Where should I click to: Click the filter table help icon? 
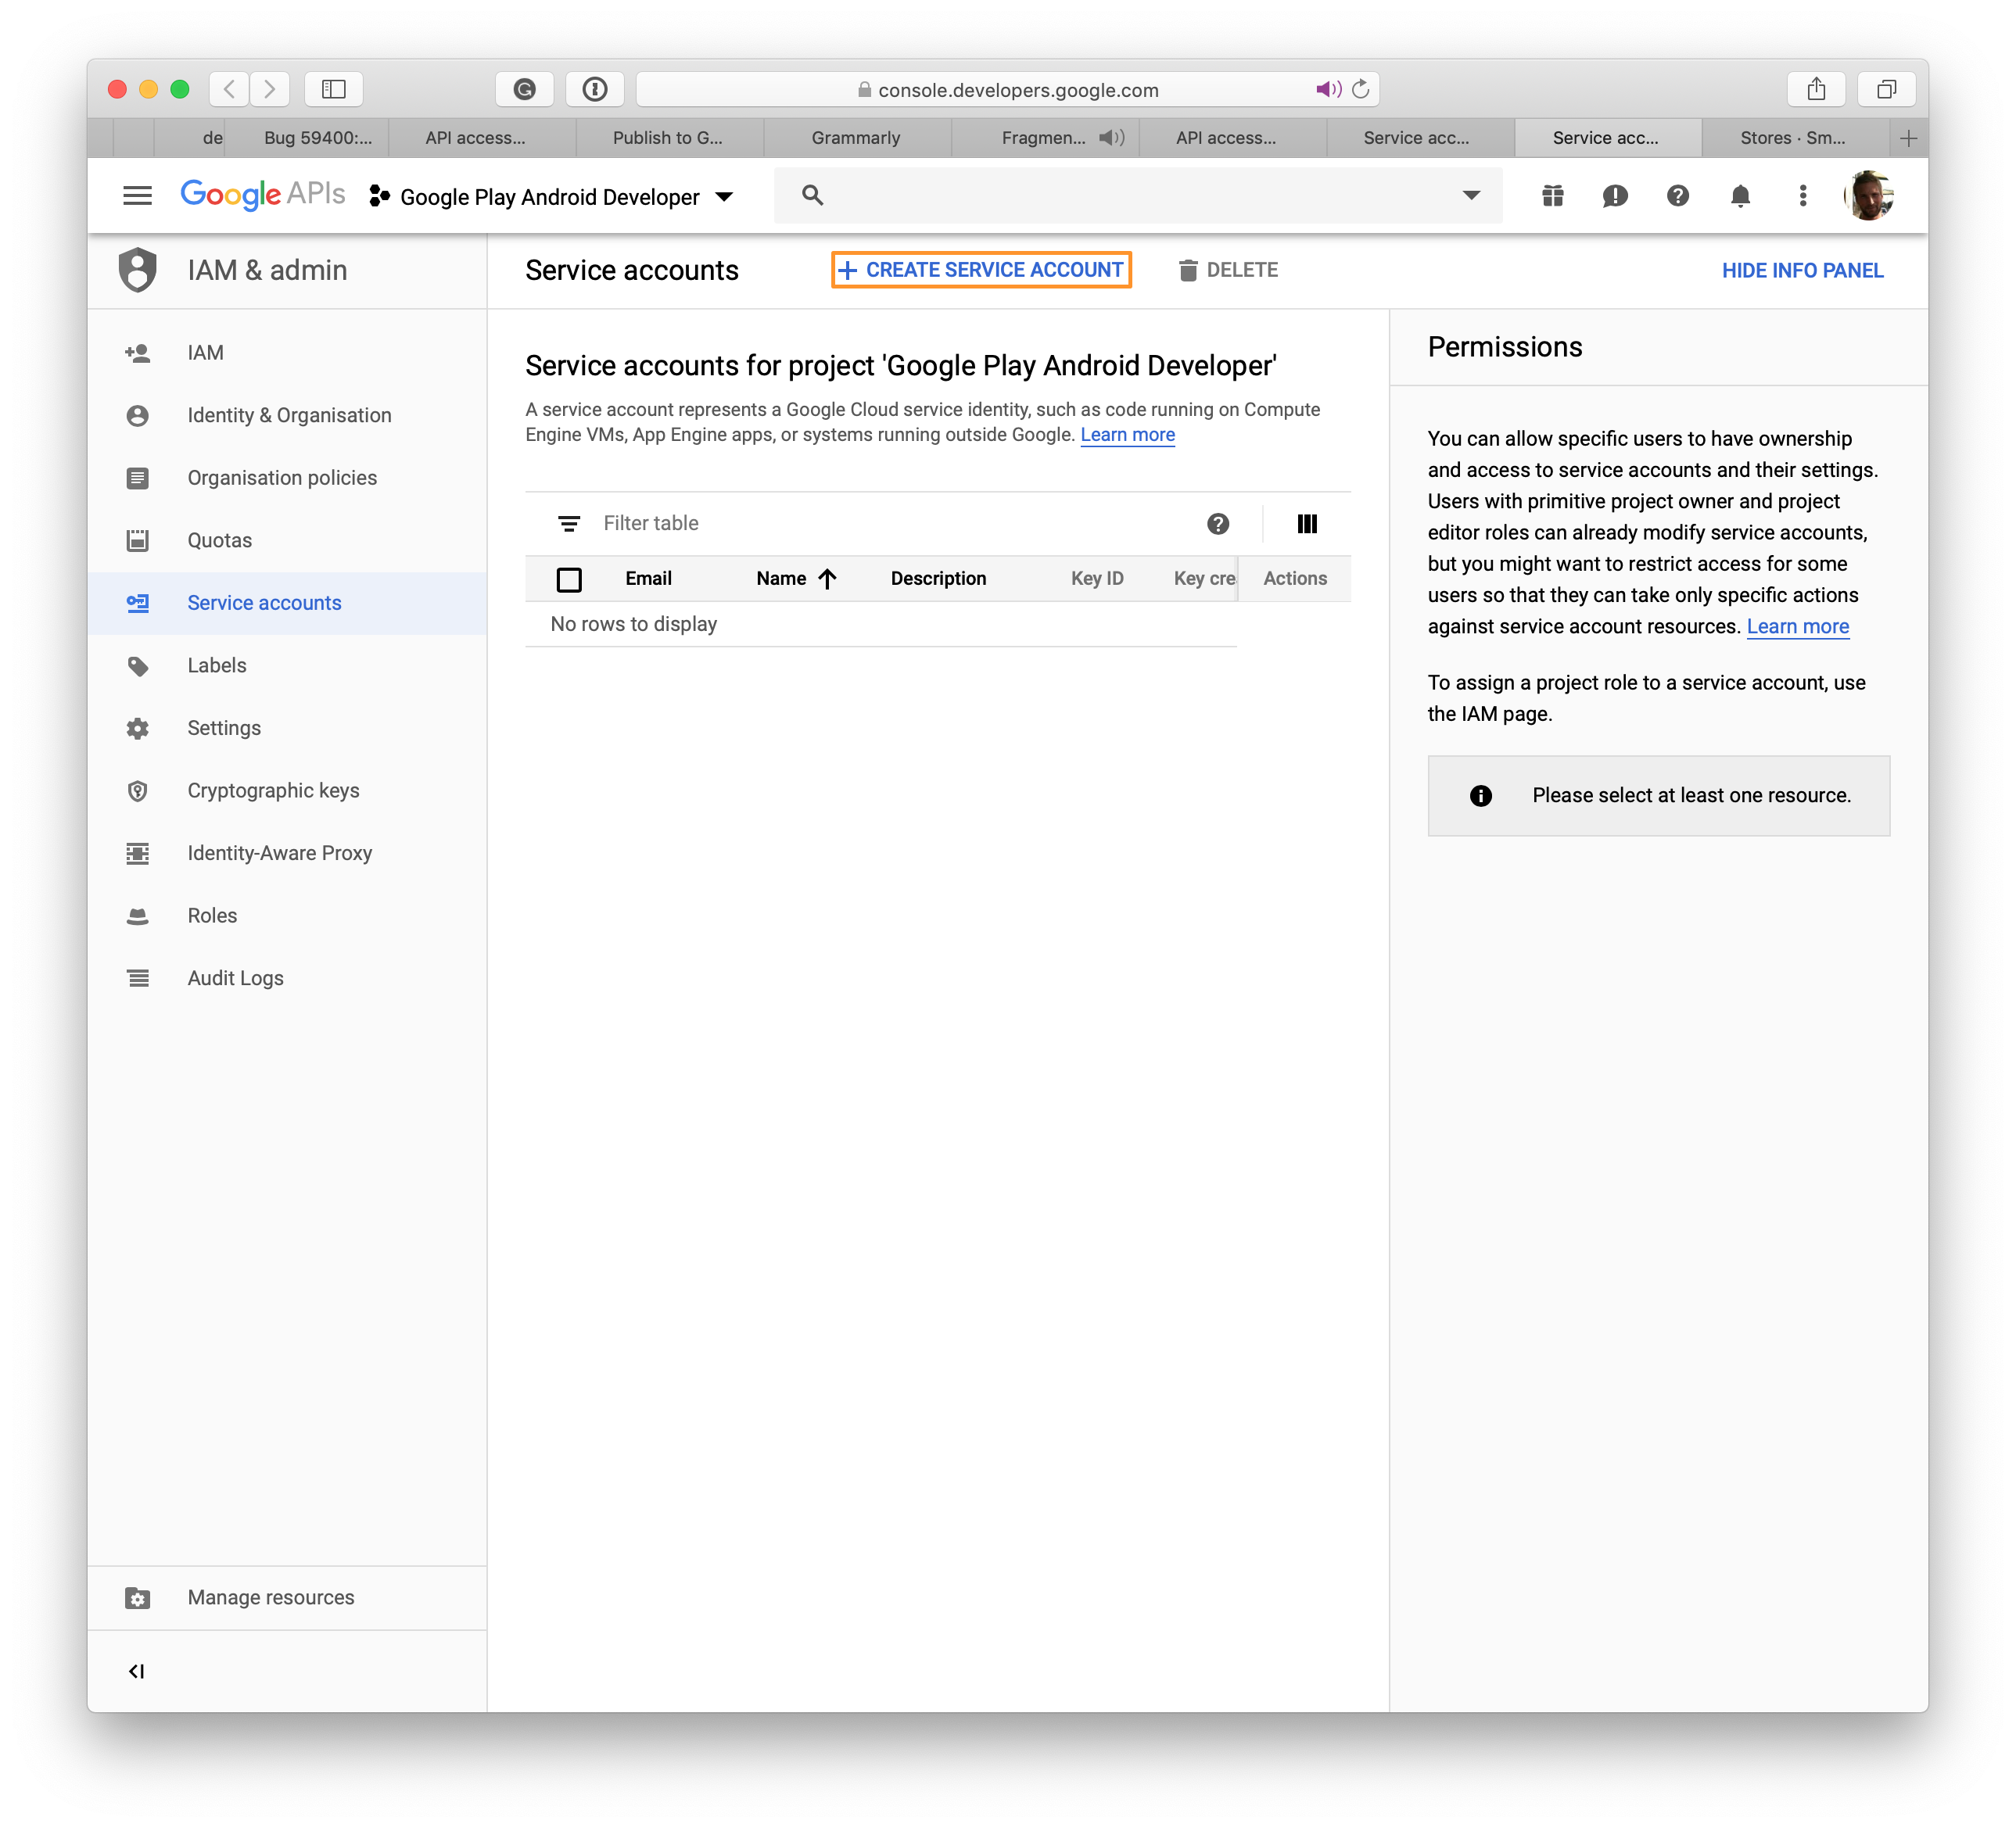pos(1217,523)
